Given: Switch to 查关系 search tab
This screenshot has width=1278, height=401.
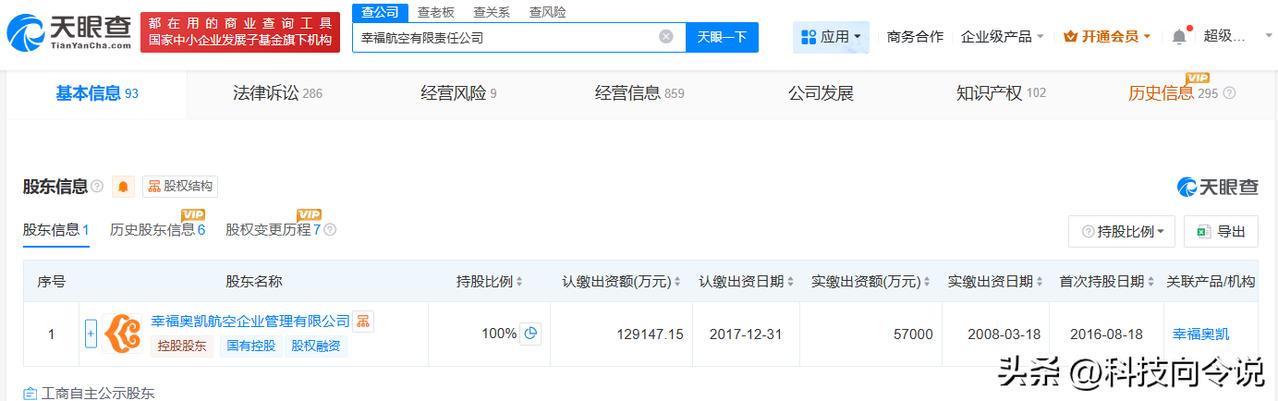Looking at the screenshot, I should coord(491,12).
